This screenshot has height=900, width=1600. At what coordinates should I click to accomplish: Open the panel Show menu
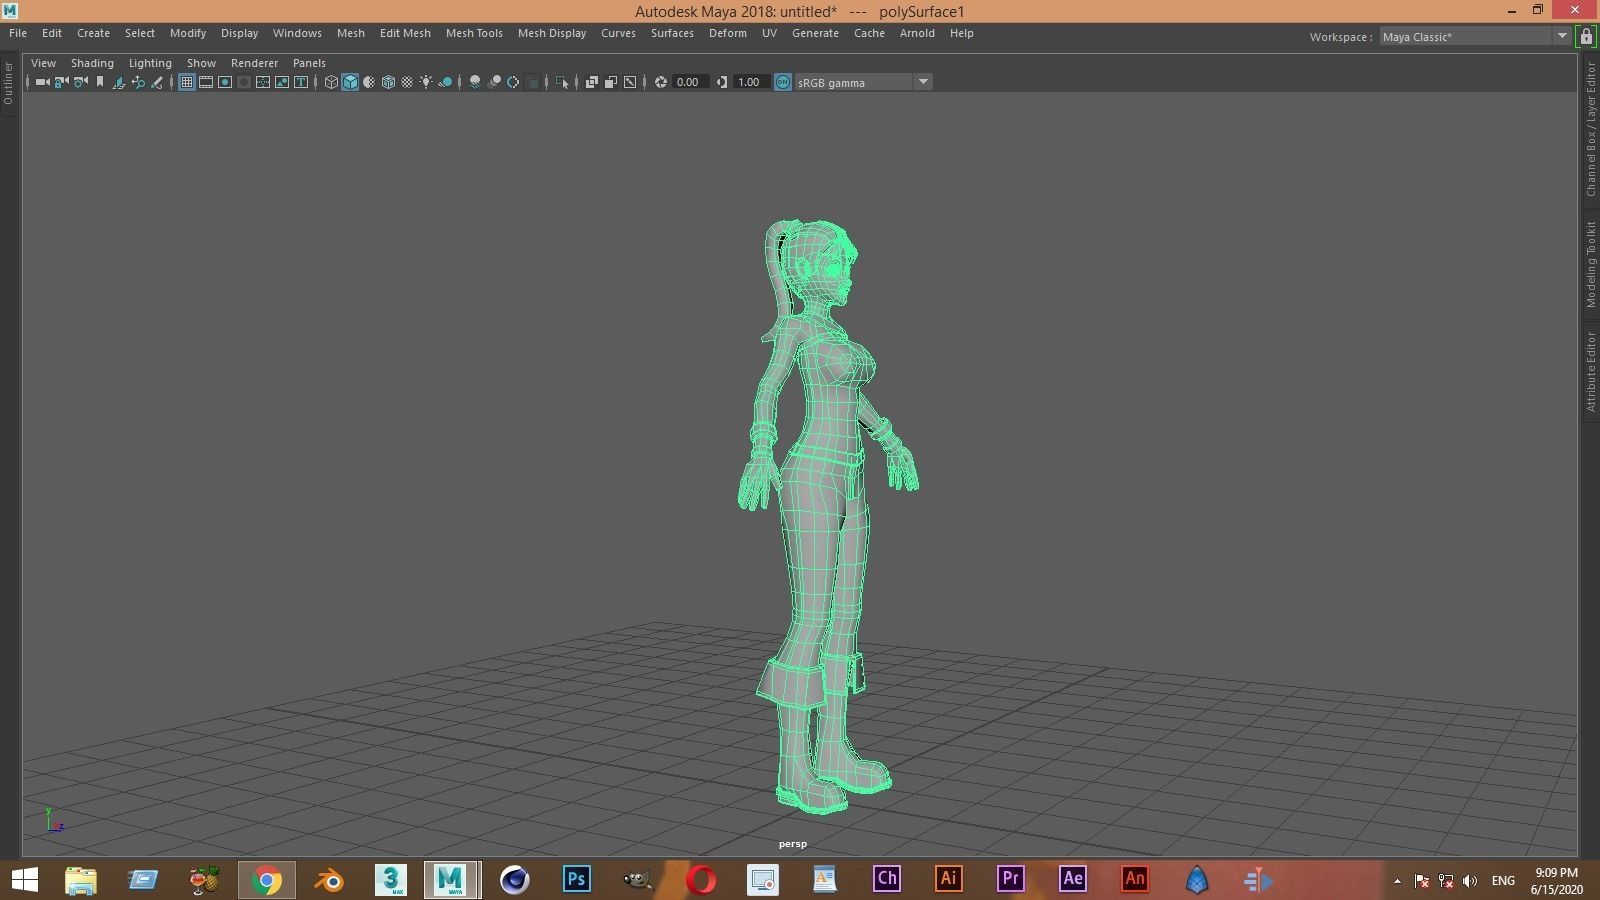point(201,62)
